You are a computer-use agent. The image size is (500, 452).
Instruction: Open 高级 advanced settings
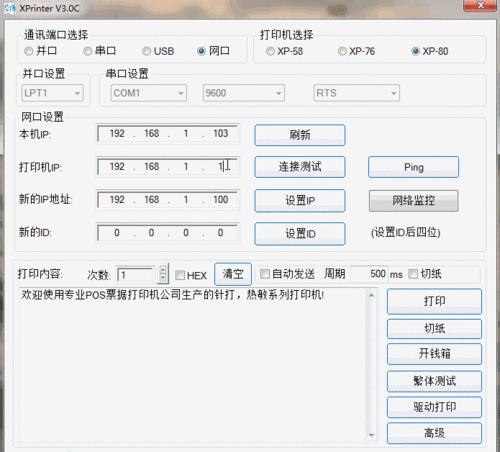coord(434,433)
